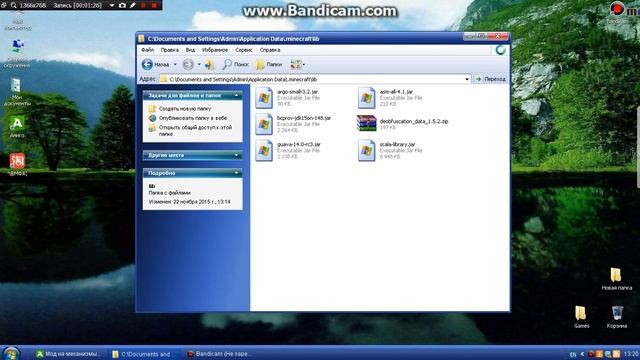Open the Bandicam recorder dropdown arrow

pyautogui.click(x=111, y=5)
